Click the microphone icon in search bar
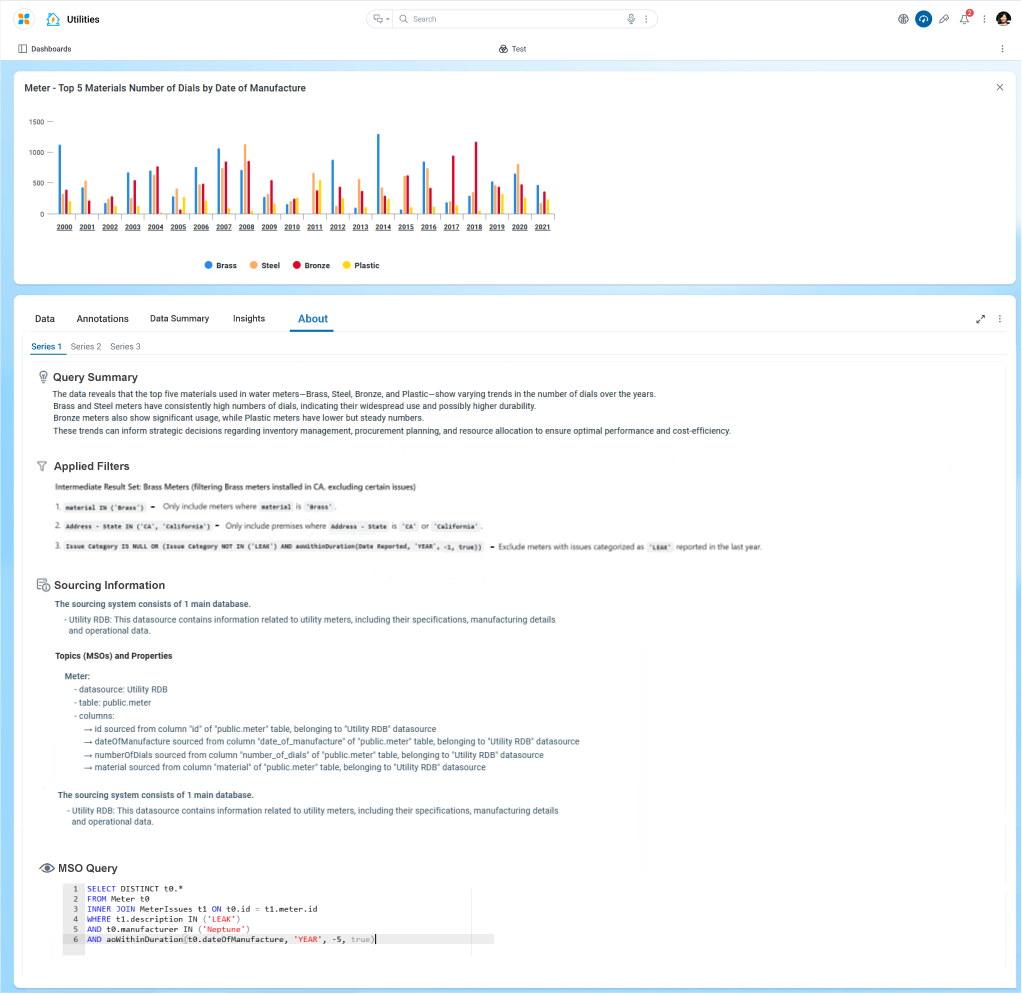Screen dimensions: 1022x994 (x=631, y=19)
